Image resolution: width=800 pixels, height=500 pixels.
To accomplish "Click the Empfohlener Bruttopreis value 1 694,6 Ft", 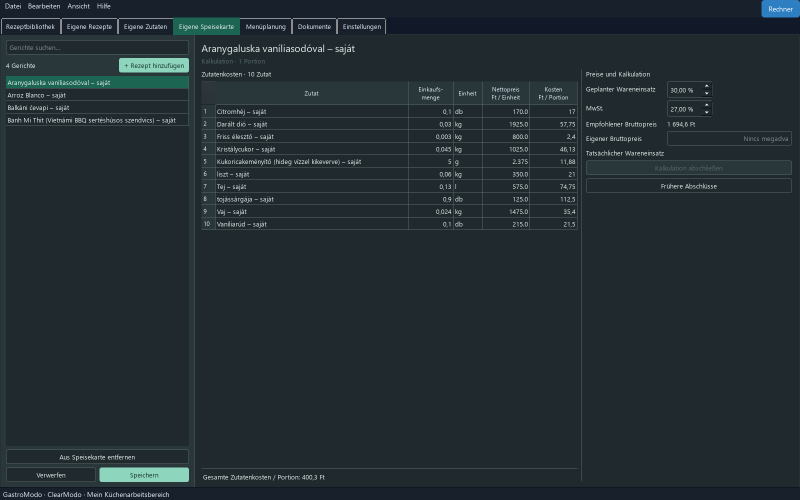I will (x=681, y=124).
